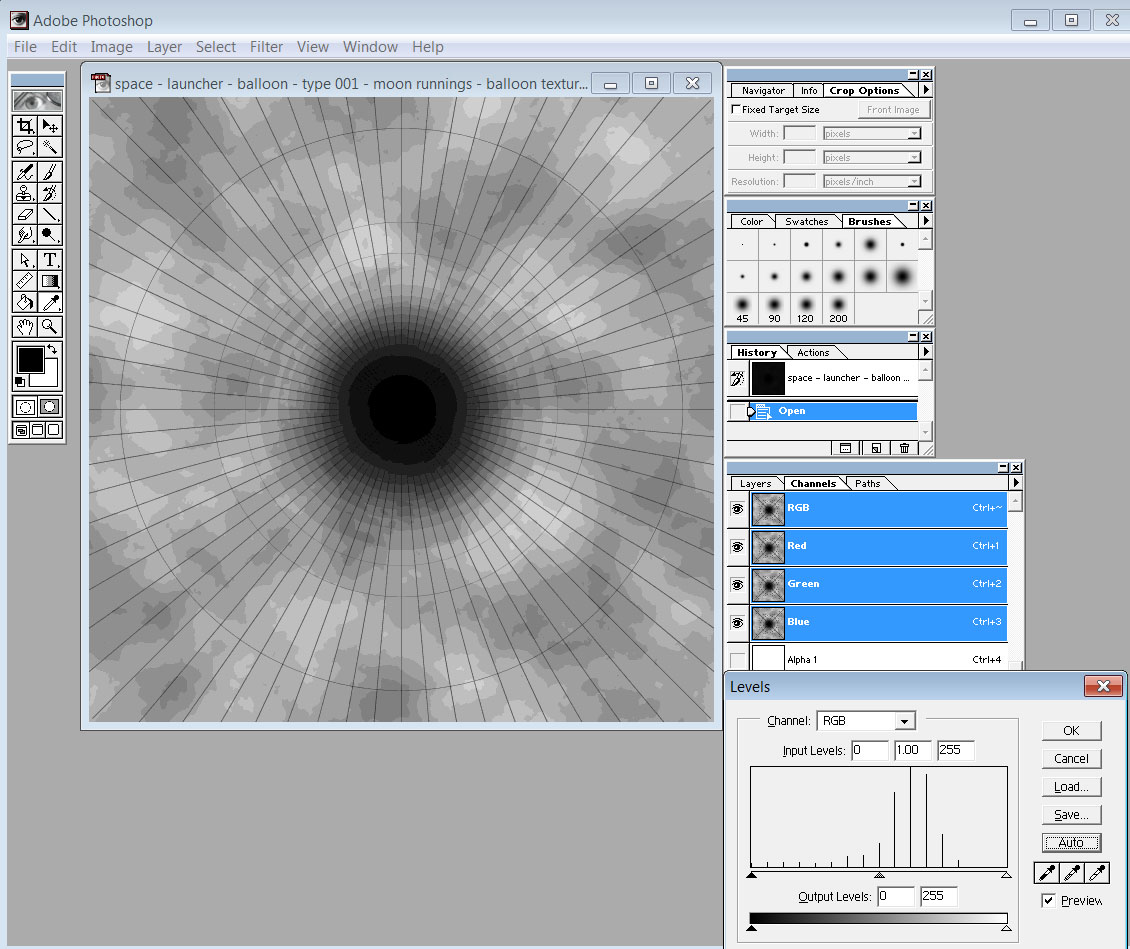1130x949 pixels.
Task: Switch to the Hand tool
Action: [x=25, y=327]
